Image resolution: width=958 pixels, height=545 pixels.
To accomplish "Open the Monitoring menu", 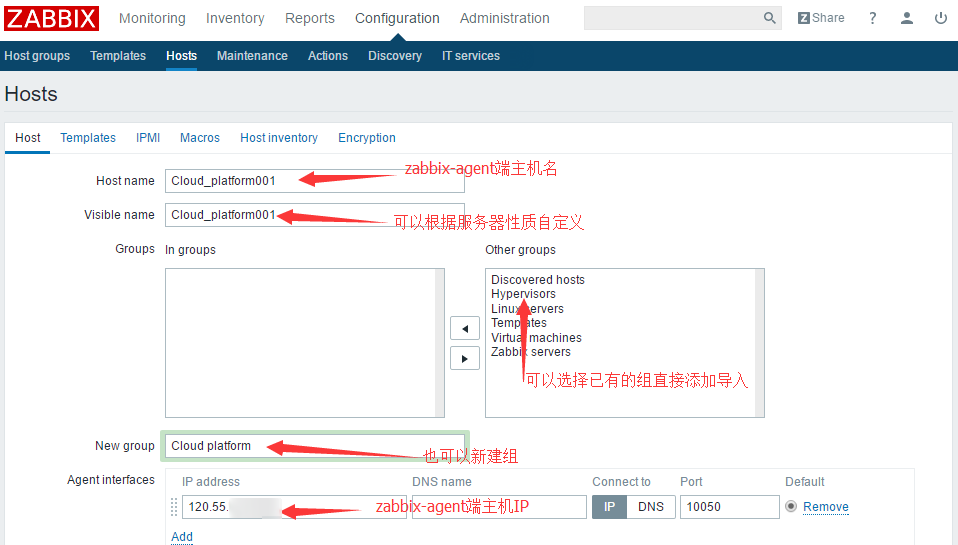I will [x=152, y=18].
